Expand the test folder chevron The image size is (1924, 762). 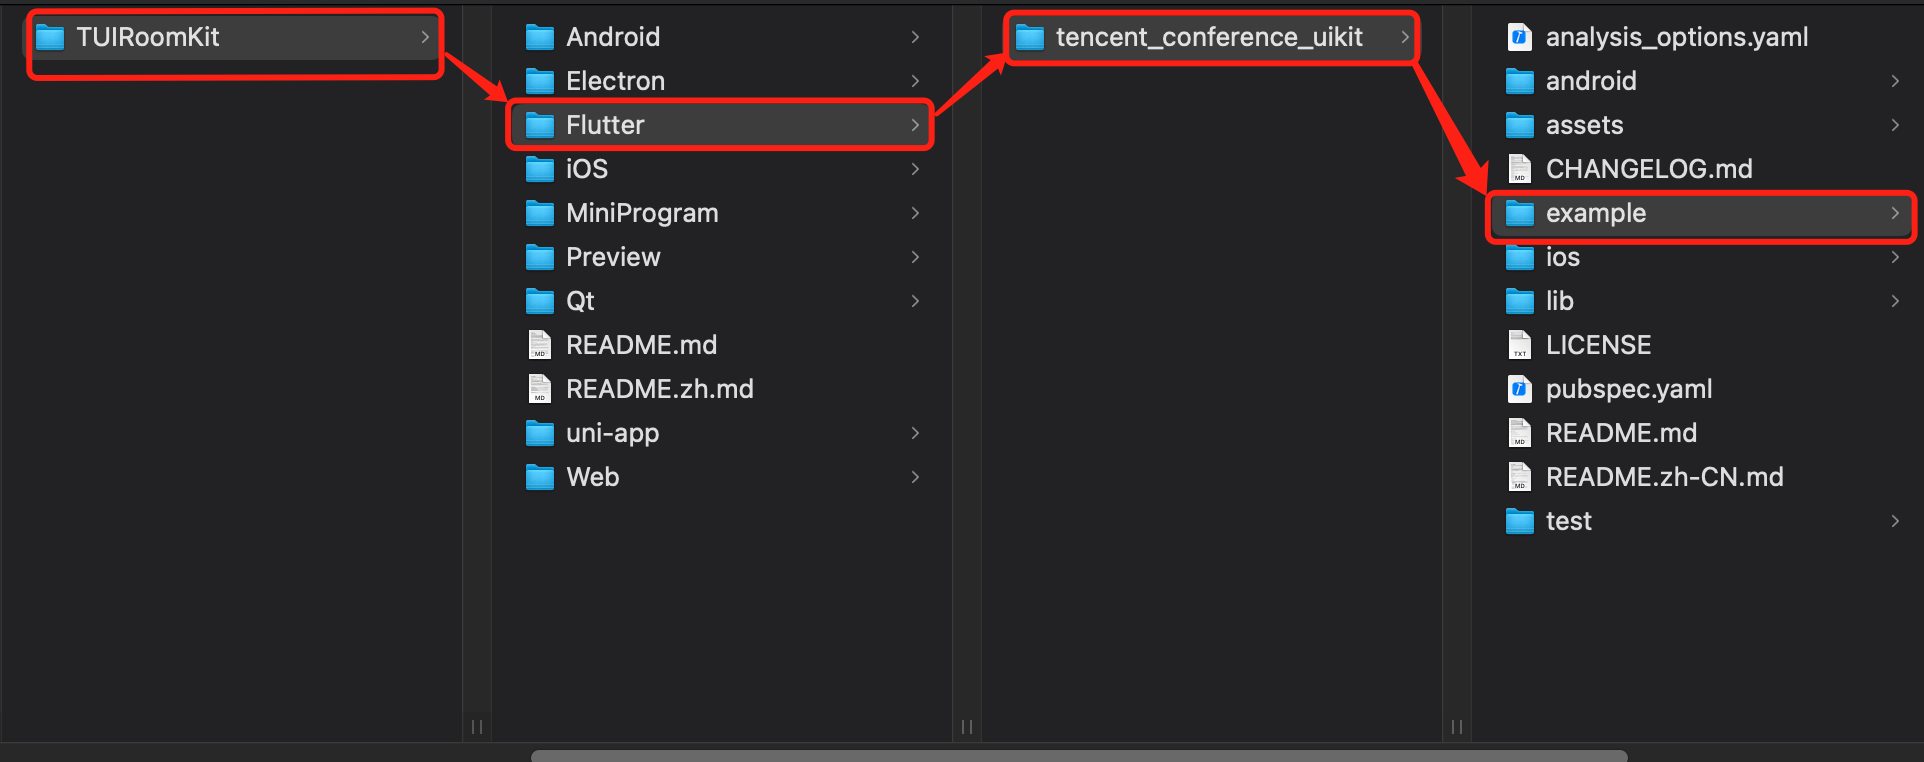coord(1895,521)
